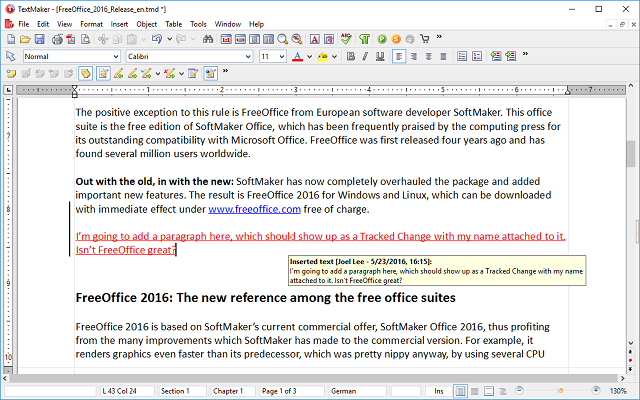This screenshot has width=640, height=400.
Task: Click the Undo arrow icon
Action: point(157,39)
